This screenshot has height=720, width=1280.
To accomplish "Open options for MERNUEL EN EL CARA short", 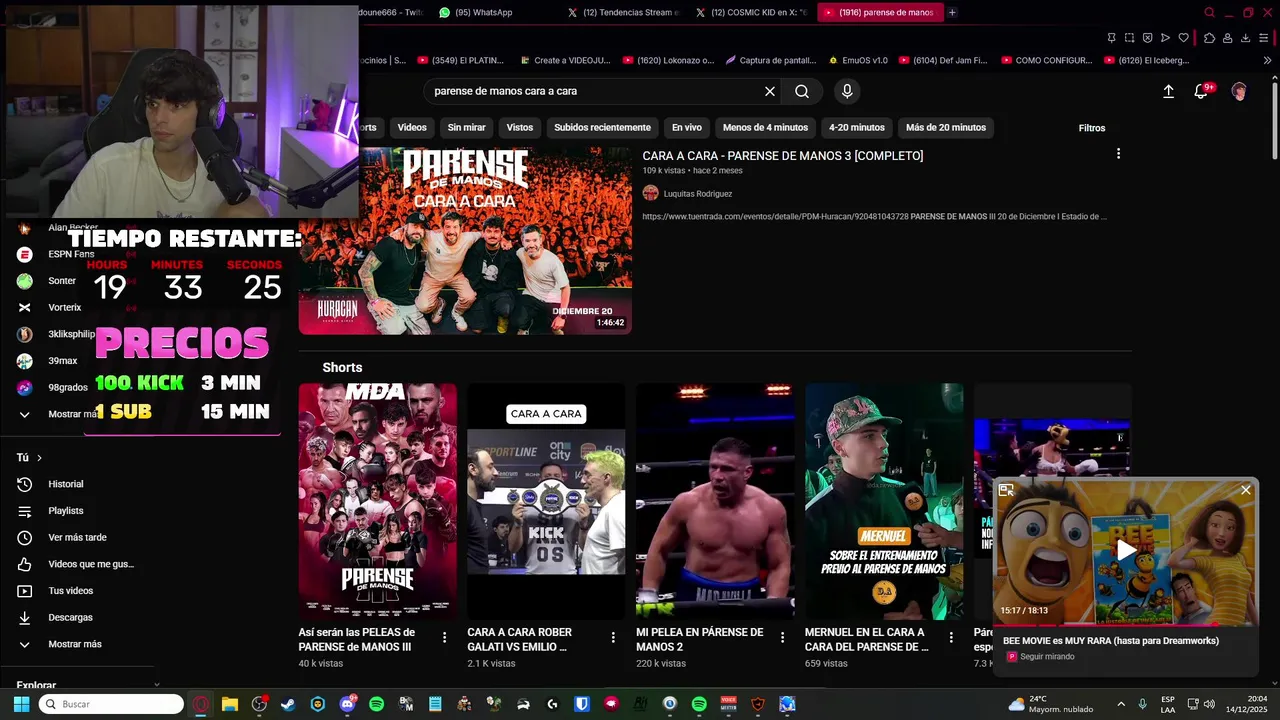I will pyautogui.click(x=952, y=637).
